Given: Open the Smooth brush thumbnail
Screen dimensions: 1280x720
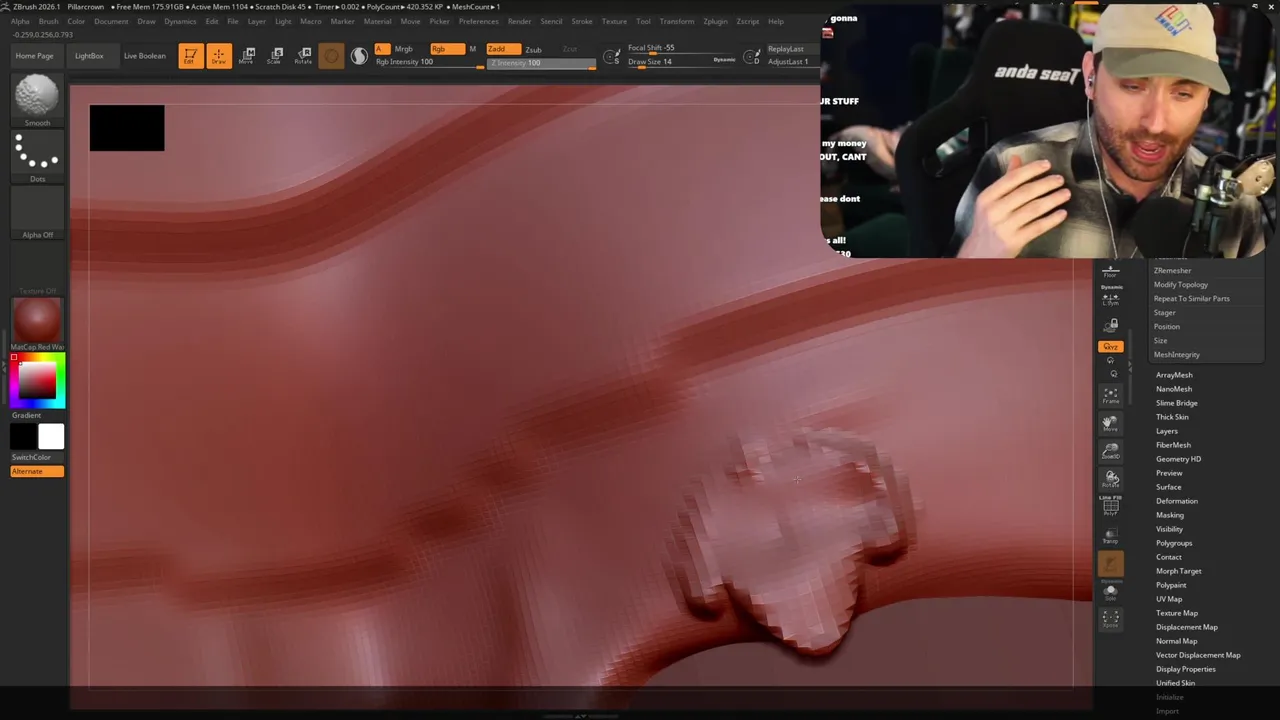Looking at the screenshot, I should 37,100.
